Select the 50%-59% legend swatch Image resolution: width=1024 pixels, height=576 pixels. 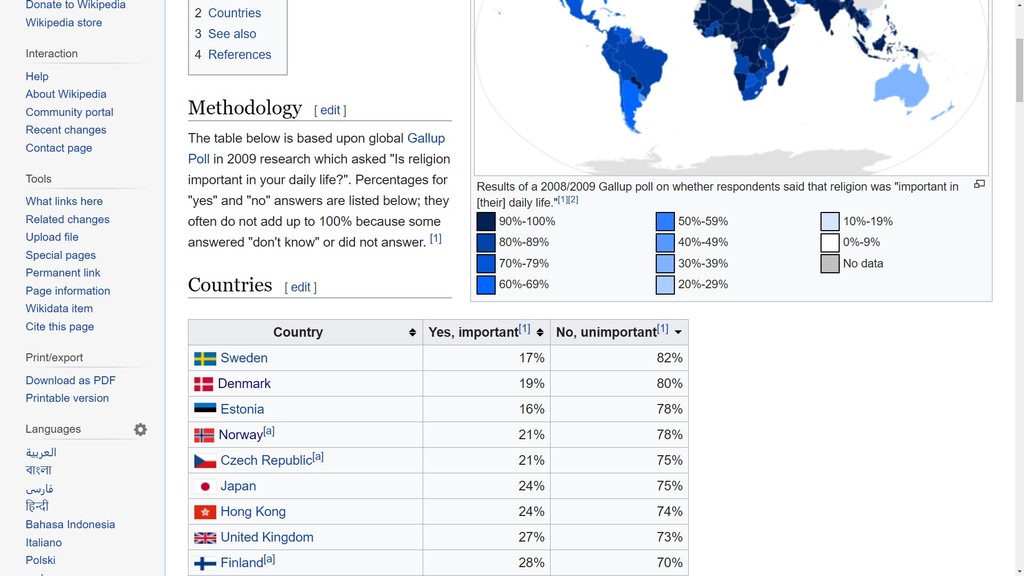click(x=665, y=221)
